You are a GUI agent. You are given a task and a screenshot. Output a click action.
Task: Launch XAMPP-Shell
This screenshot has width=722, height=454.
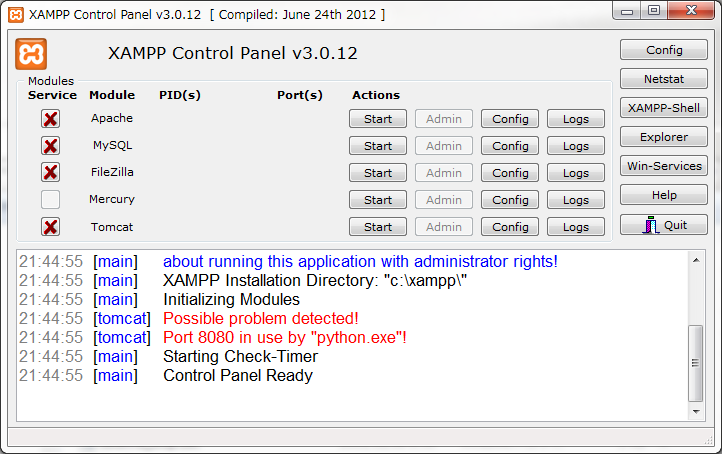664,108
